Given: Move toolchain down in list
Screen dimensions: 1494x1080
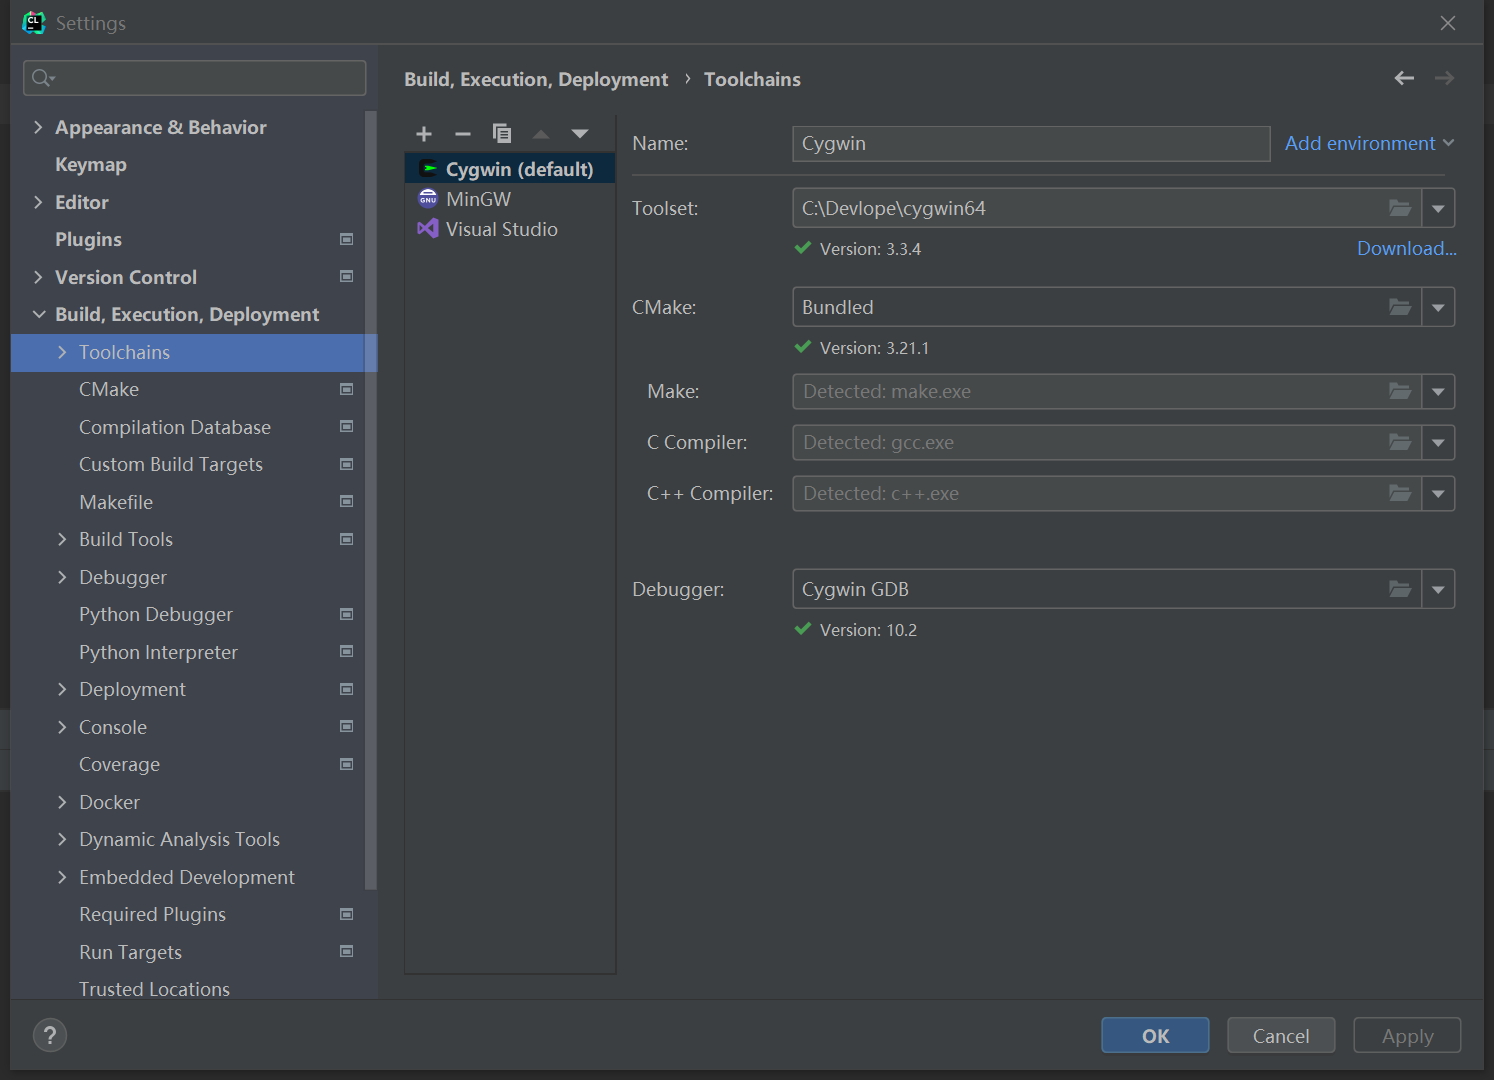Looking at the screenshot, I should point(580,134).
